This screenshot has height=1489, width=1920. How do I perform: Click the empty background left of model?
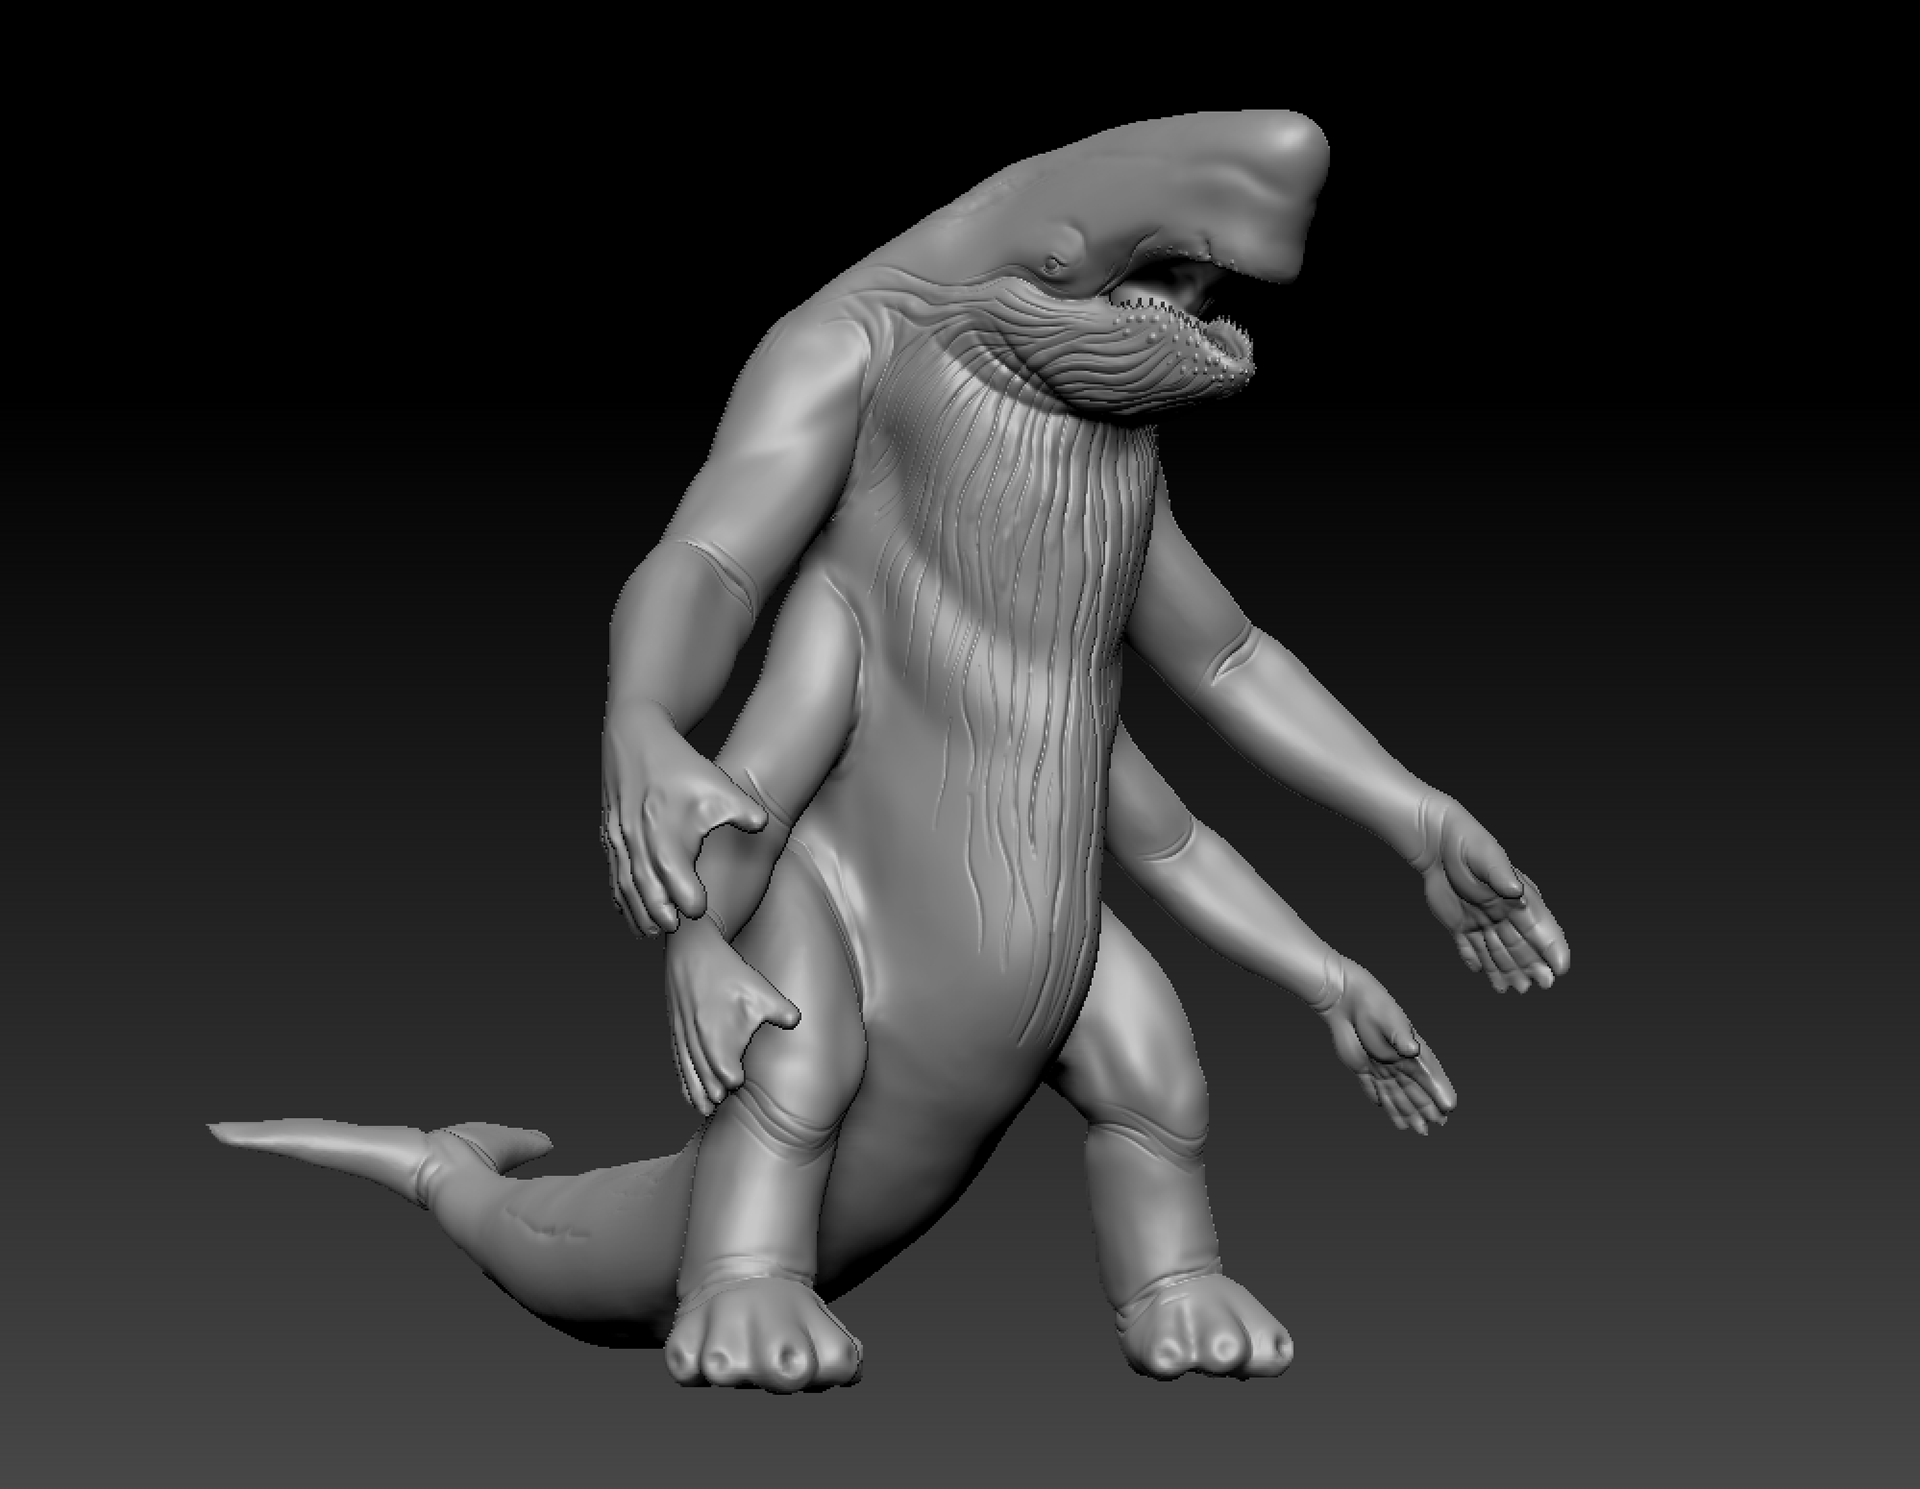click(300, 600)
